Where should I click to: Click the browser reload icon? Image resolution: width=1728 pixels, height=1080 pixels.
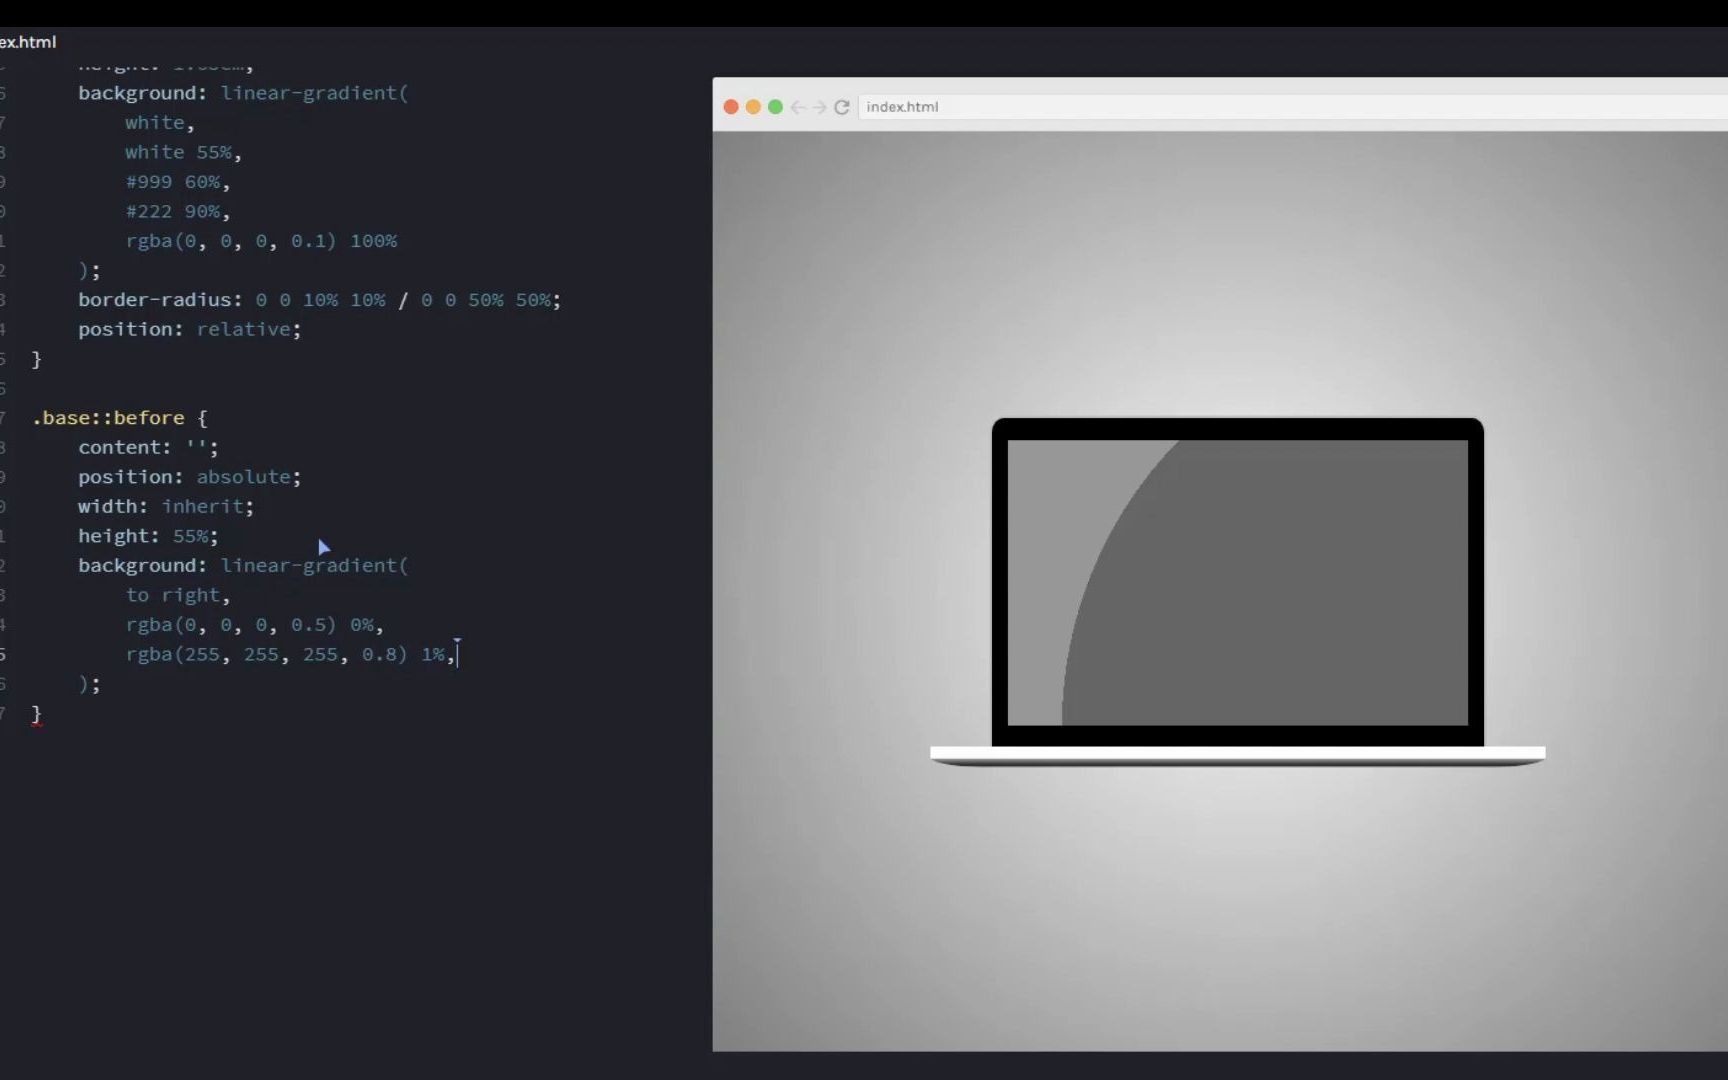pyautogui.click(x=841, y=107)
